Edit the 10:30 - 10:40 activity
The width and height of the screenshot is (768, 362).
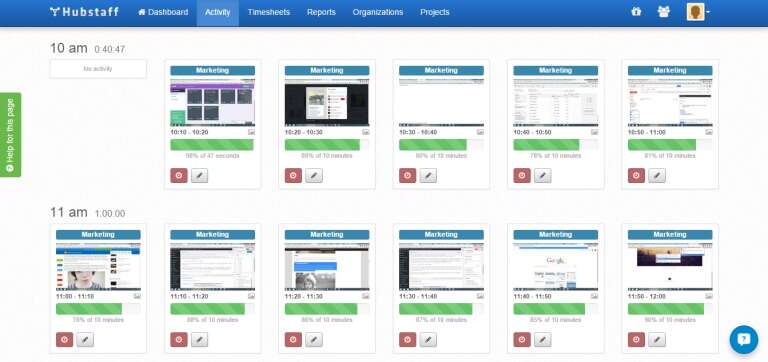click(428, 175)
